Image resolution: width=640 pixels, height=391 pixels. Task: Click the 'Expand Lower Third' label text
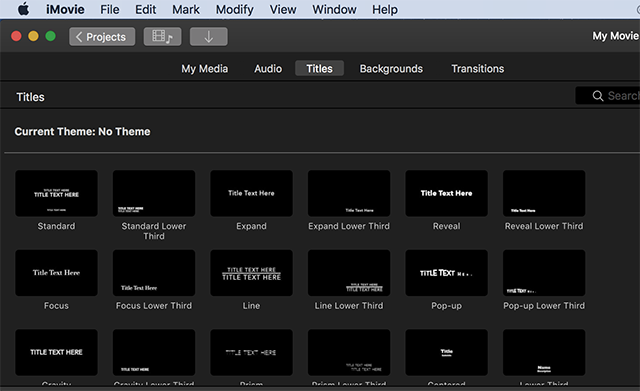[x=349, y=226]
